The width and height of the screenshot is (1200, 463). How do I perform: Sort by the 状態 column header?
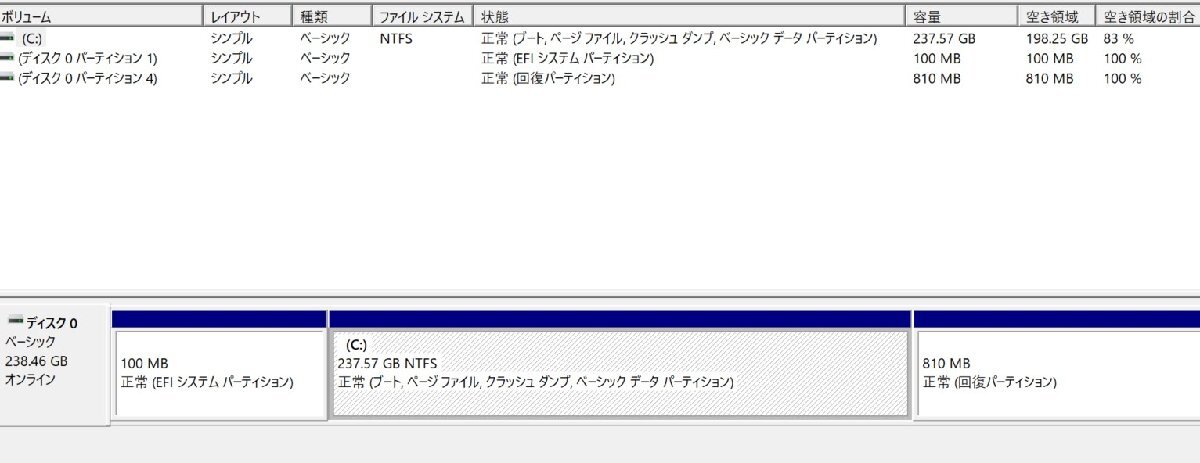[689, 17]
